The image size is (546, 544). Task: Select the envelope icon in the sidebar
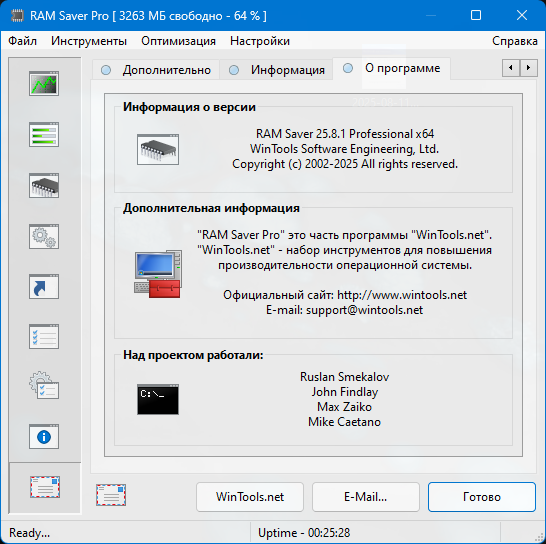[x=45, y=487]
